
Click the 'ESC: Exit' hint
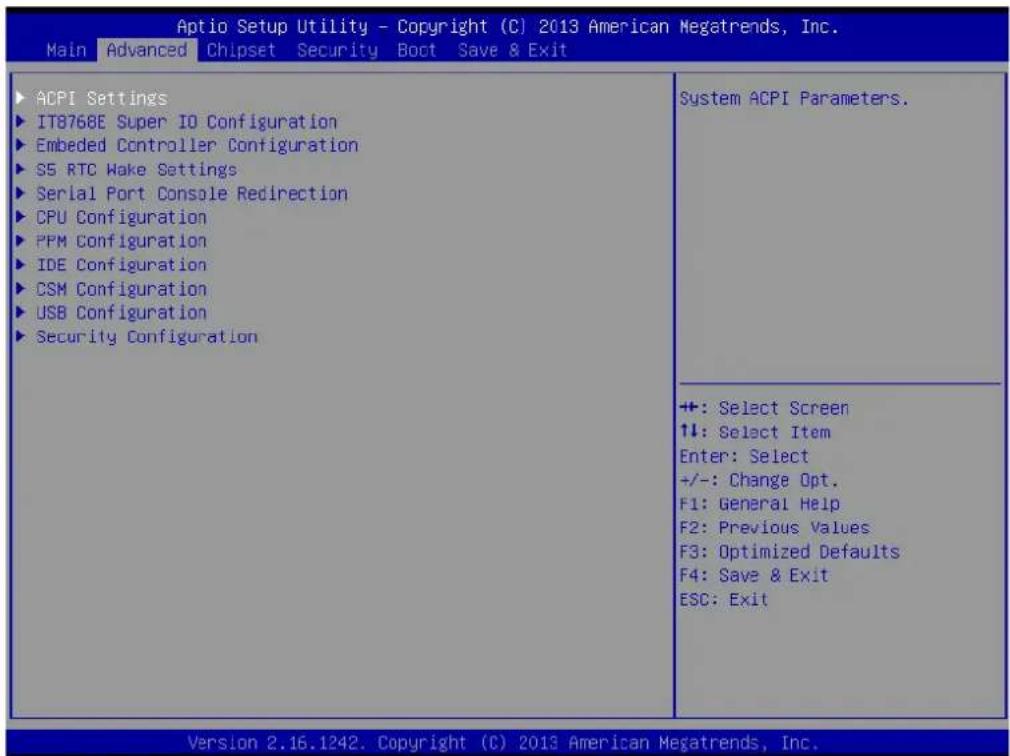724,600
